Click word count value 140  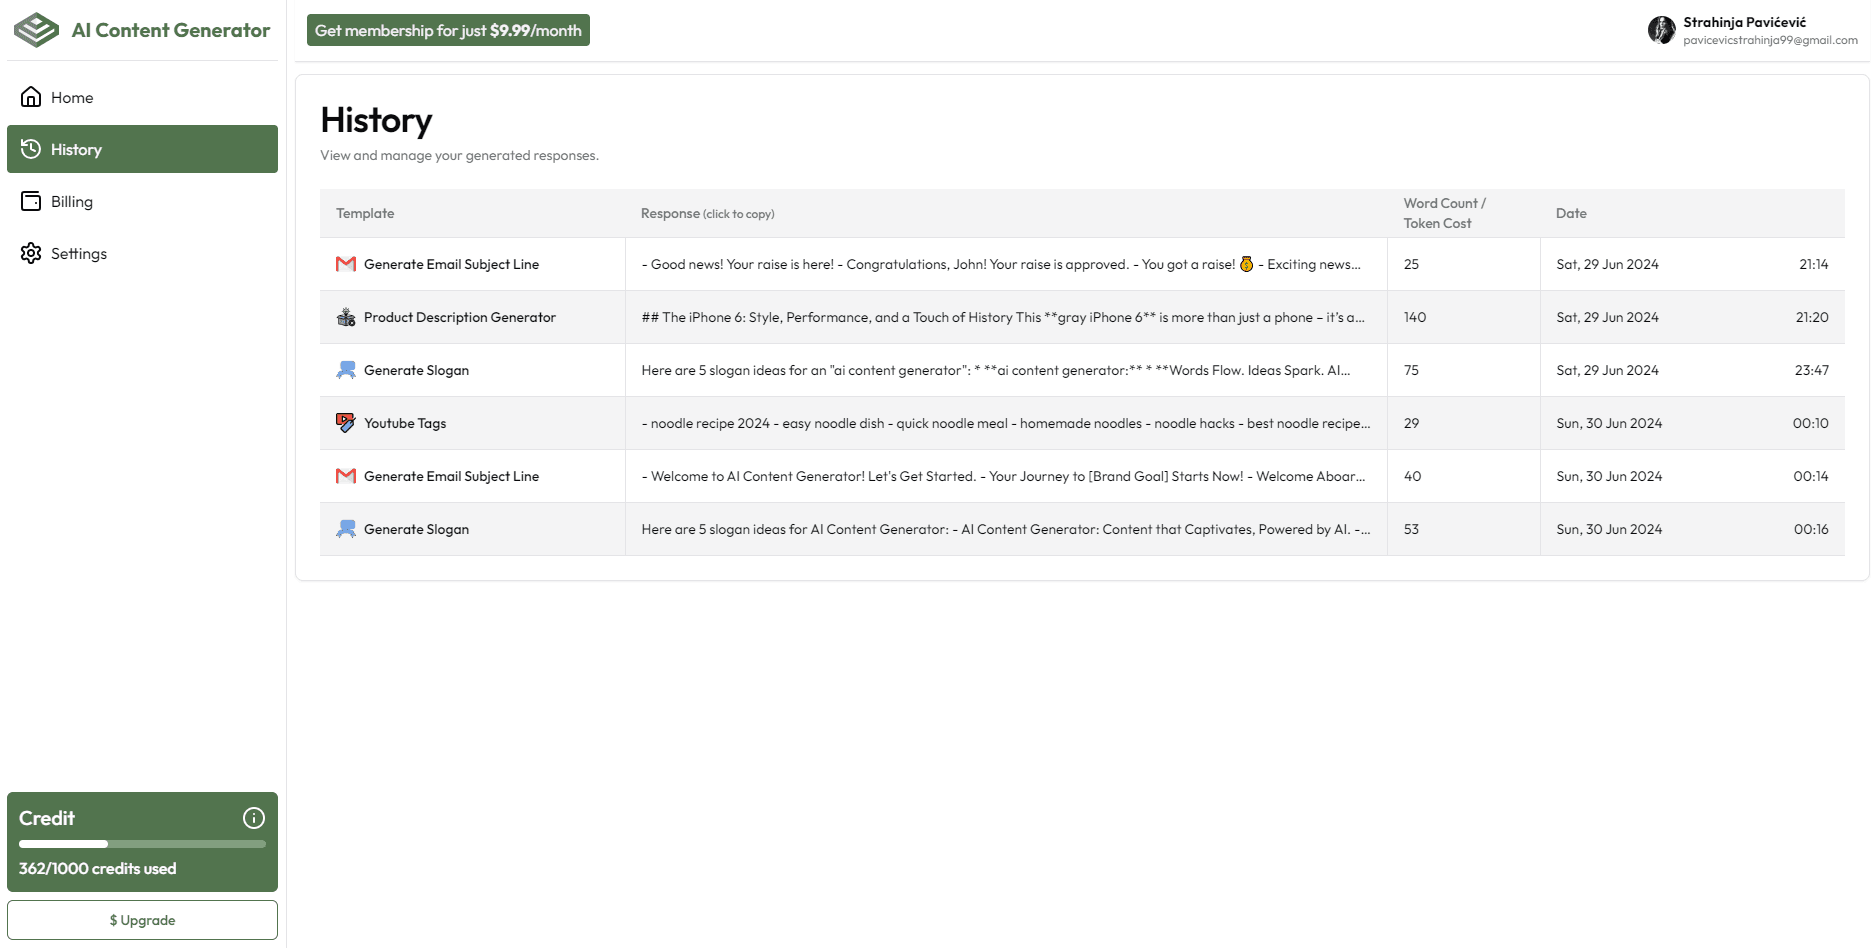(1415, 317)
